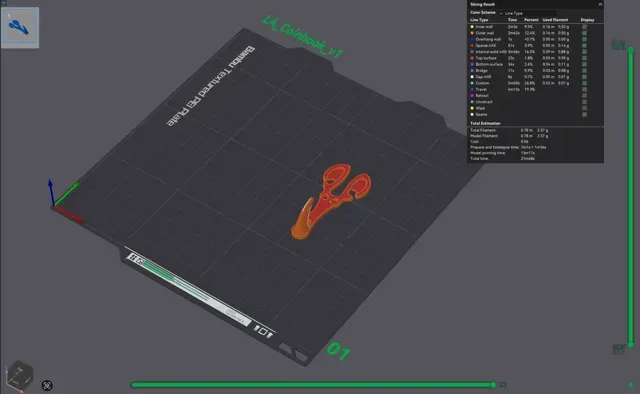Enable display of Unretract points
Viewport: 640px width, 394px height.
pos(584,102)
